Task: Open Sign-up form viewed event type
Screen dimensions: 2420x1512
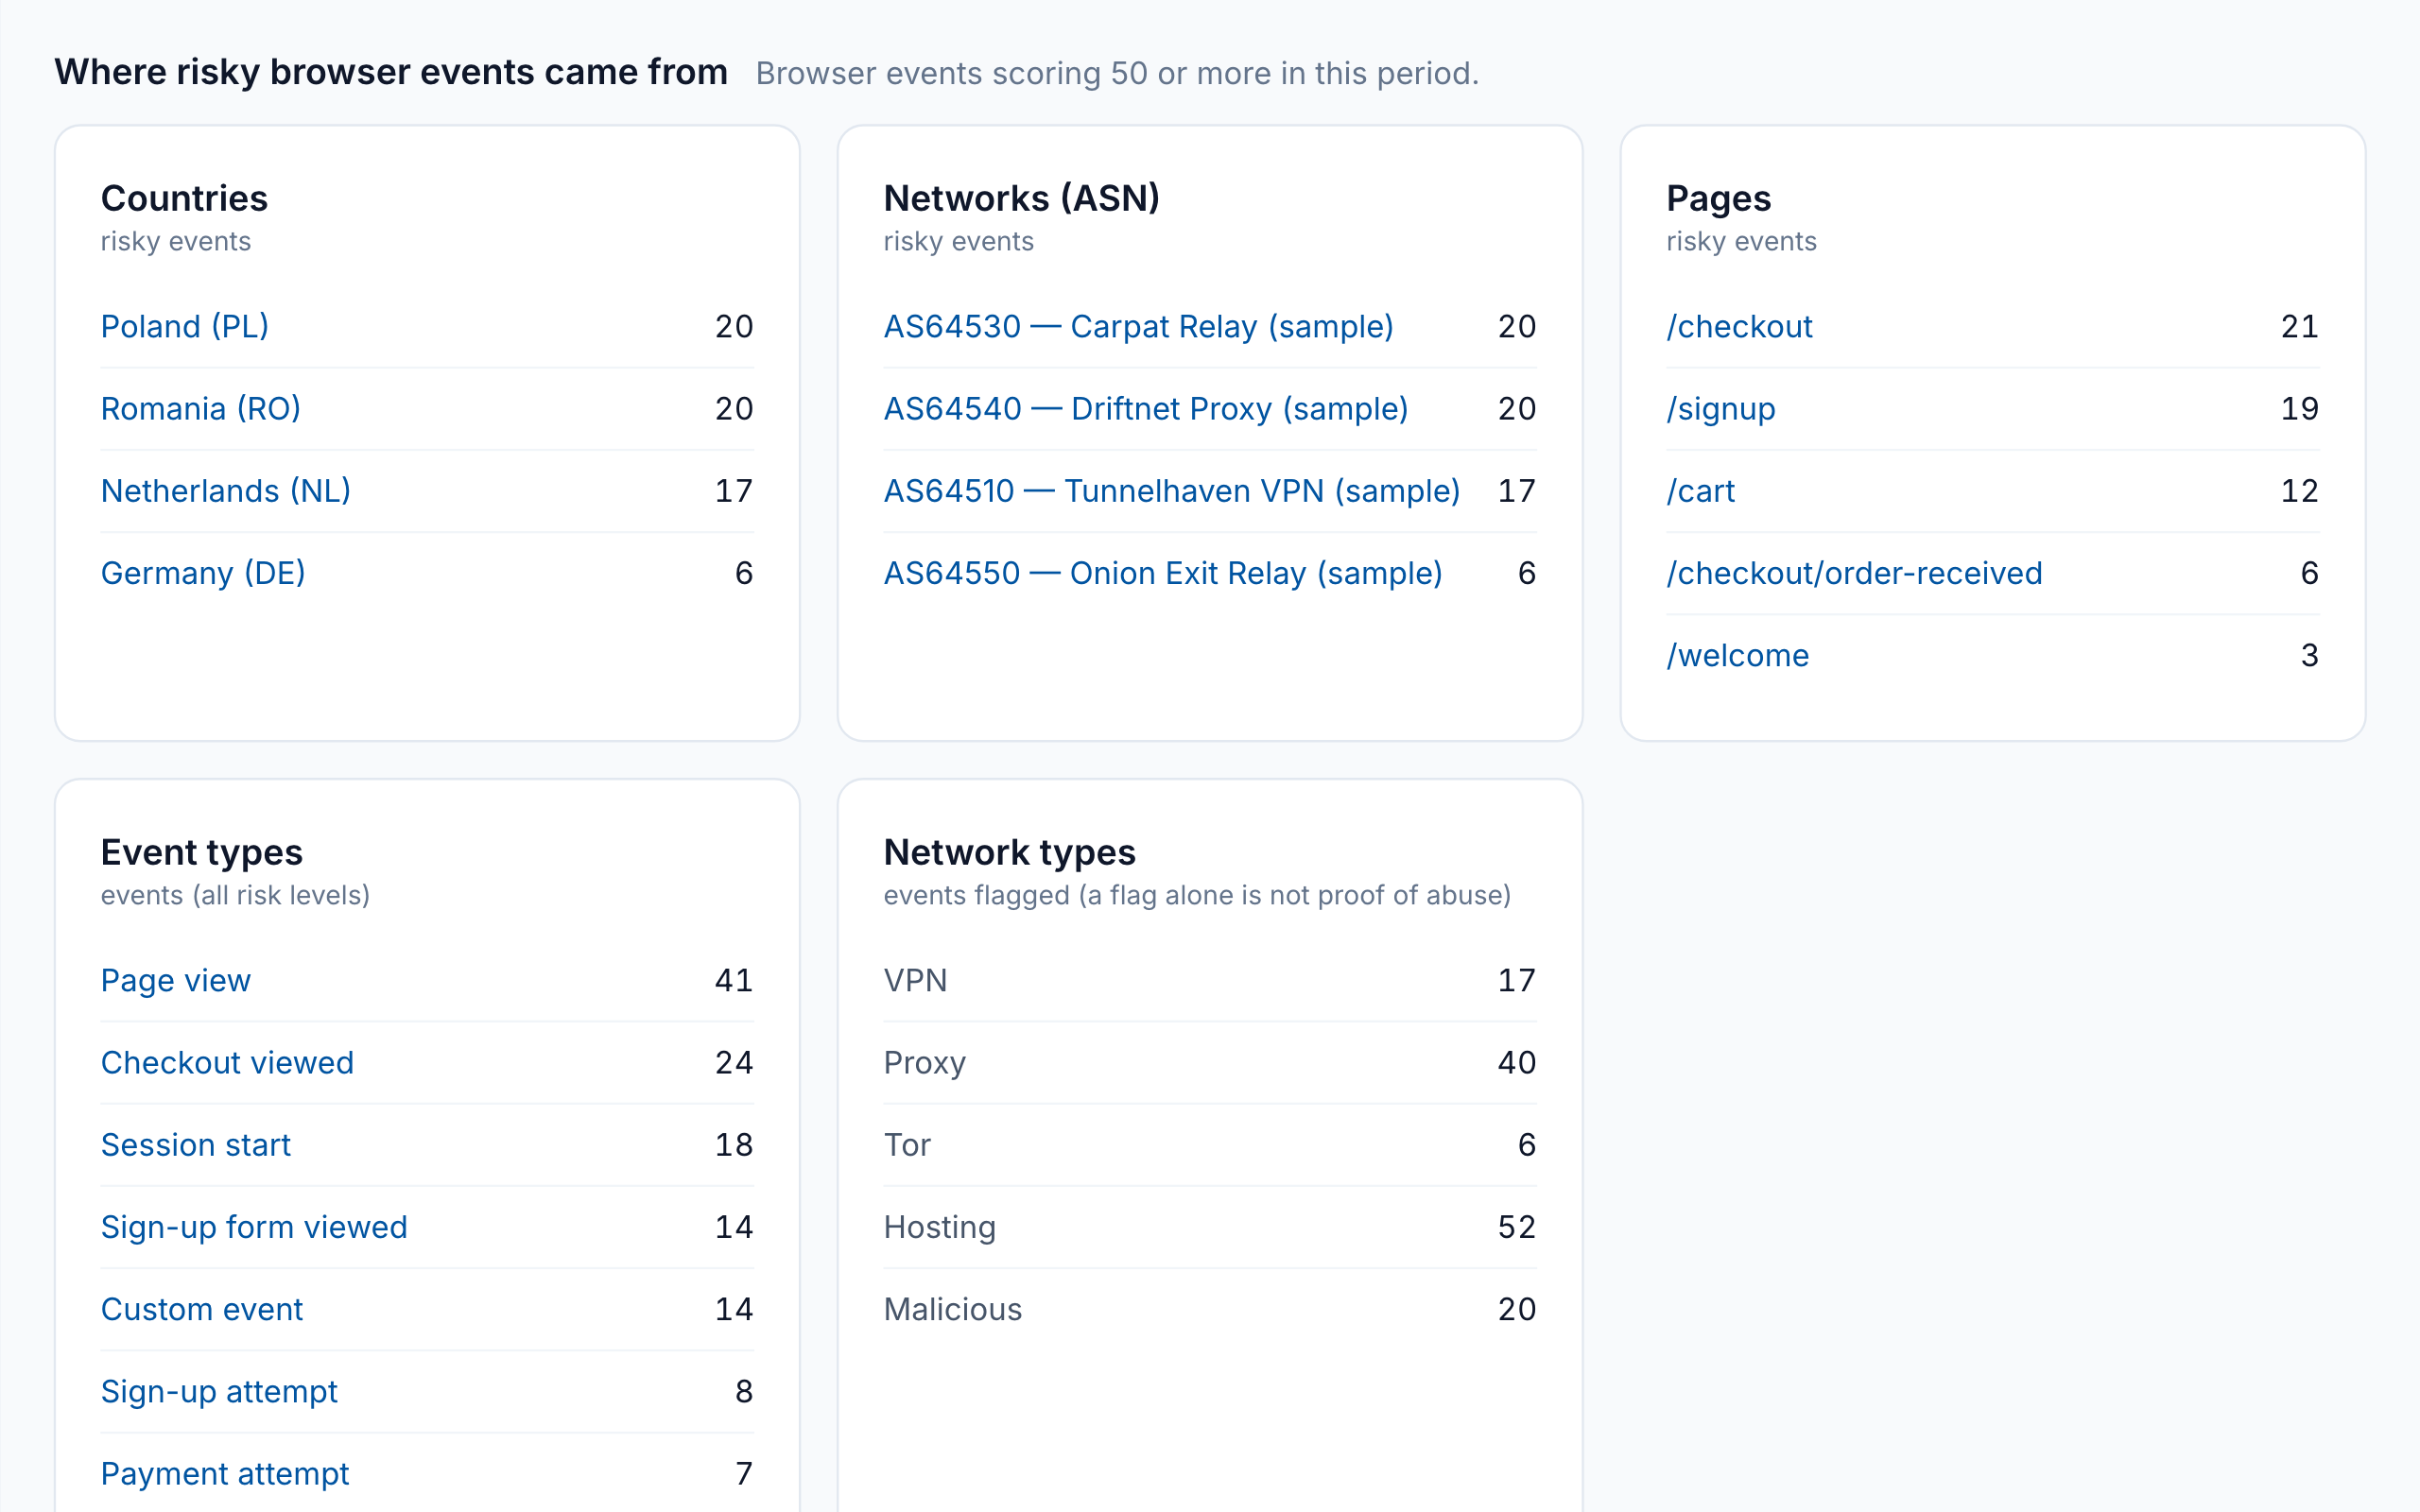Action: [255, 1226]
